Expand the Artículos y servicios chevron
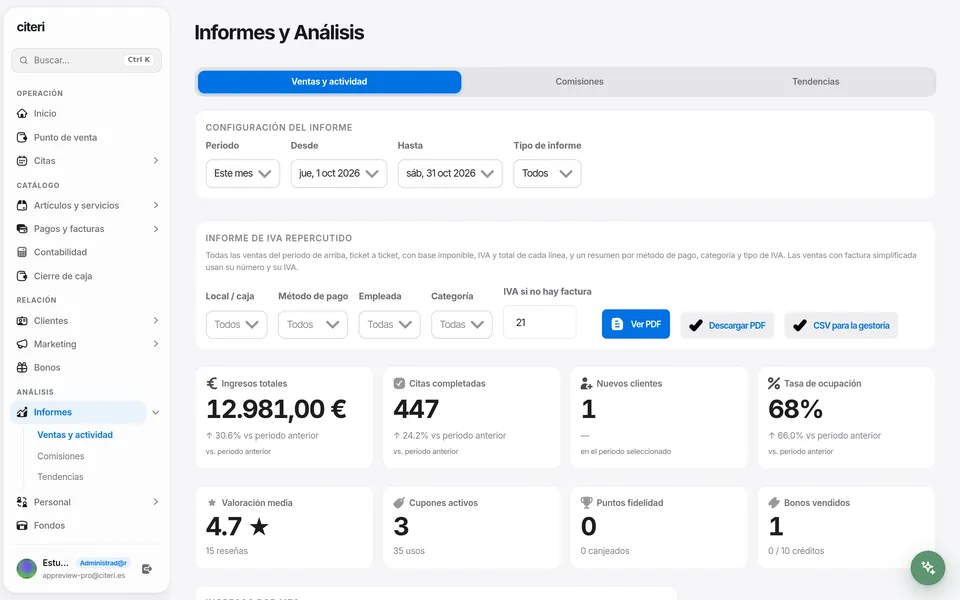This screenshot has height=600, width=960. 156,205
